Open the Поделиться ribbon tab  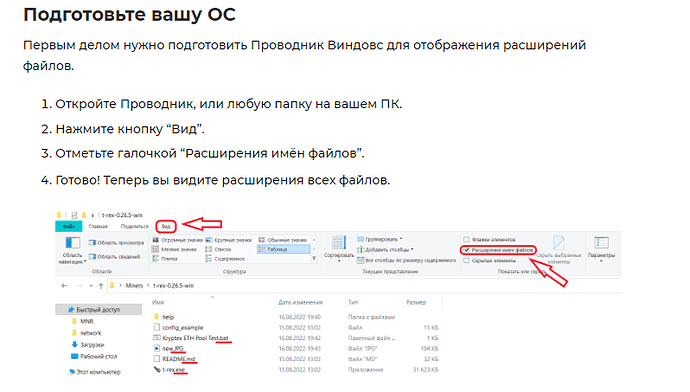[134, 226]
